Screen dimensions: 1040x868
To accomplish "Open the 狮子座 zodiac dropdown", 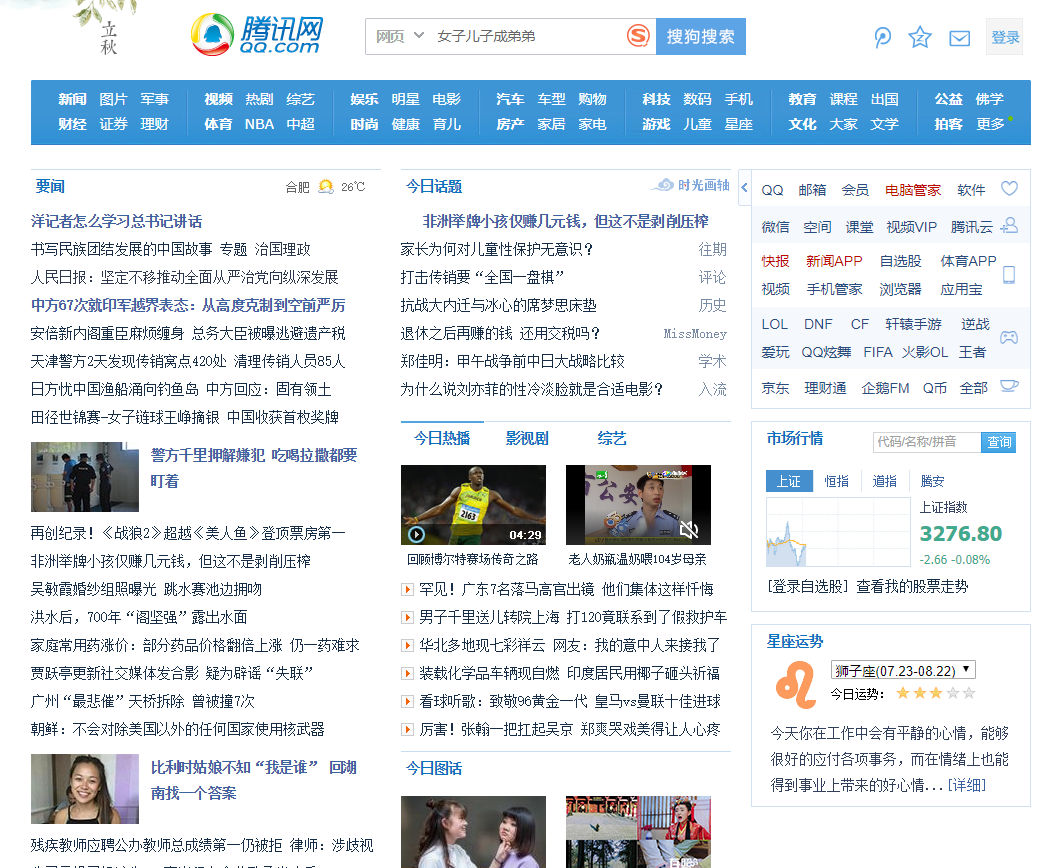I will (x=903, y=670).
